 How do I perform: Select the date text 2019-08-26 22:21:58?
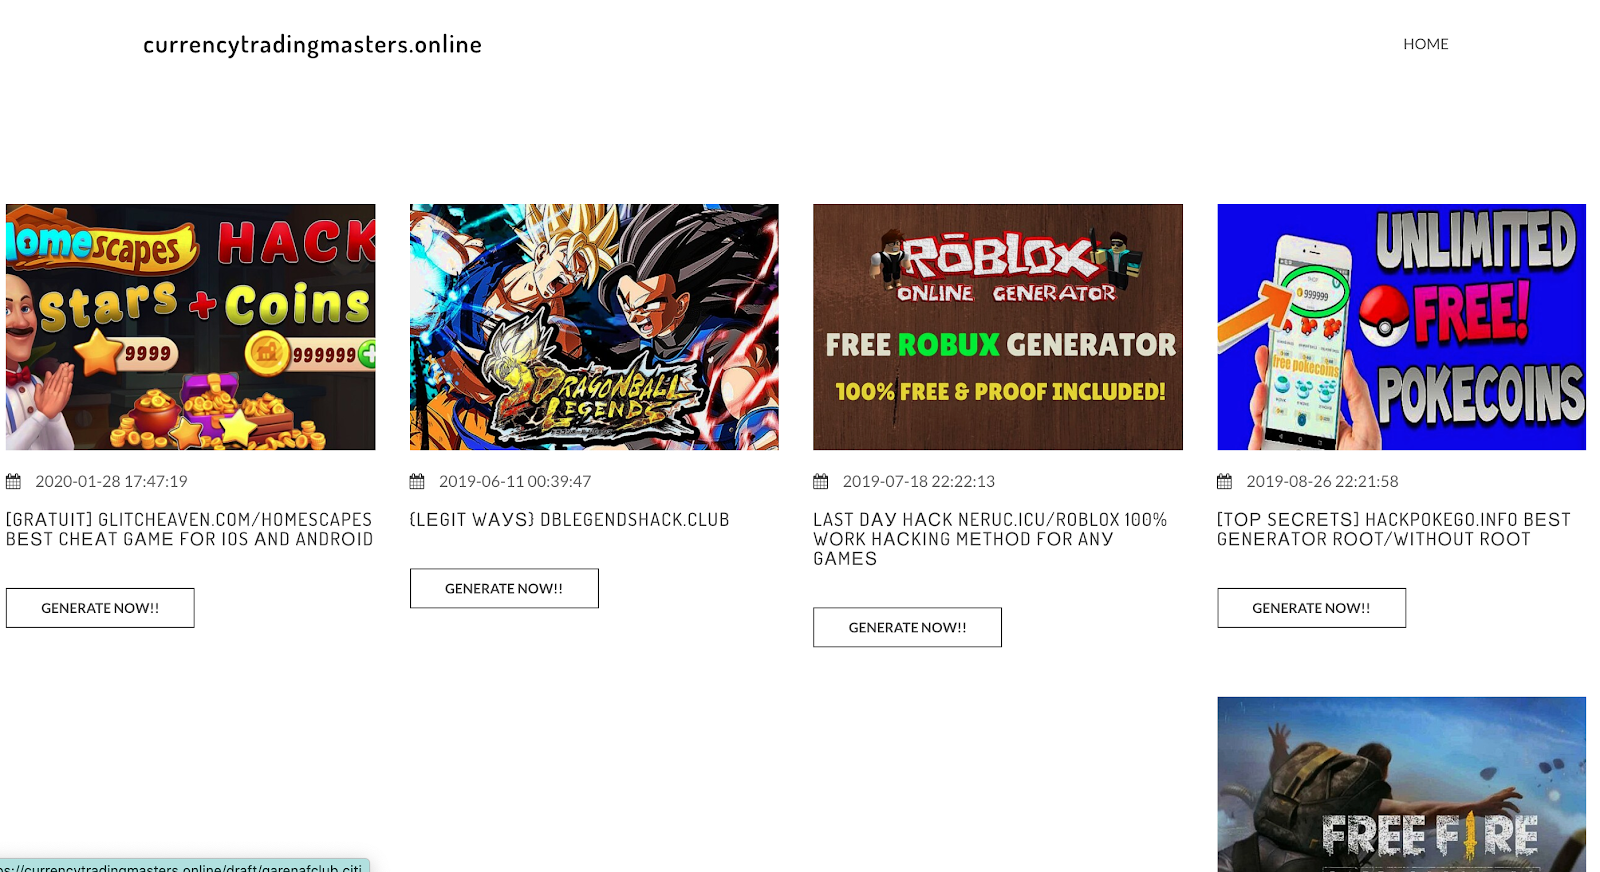click(1322, 482)
